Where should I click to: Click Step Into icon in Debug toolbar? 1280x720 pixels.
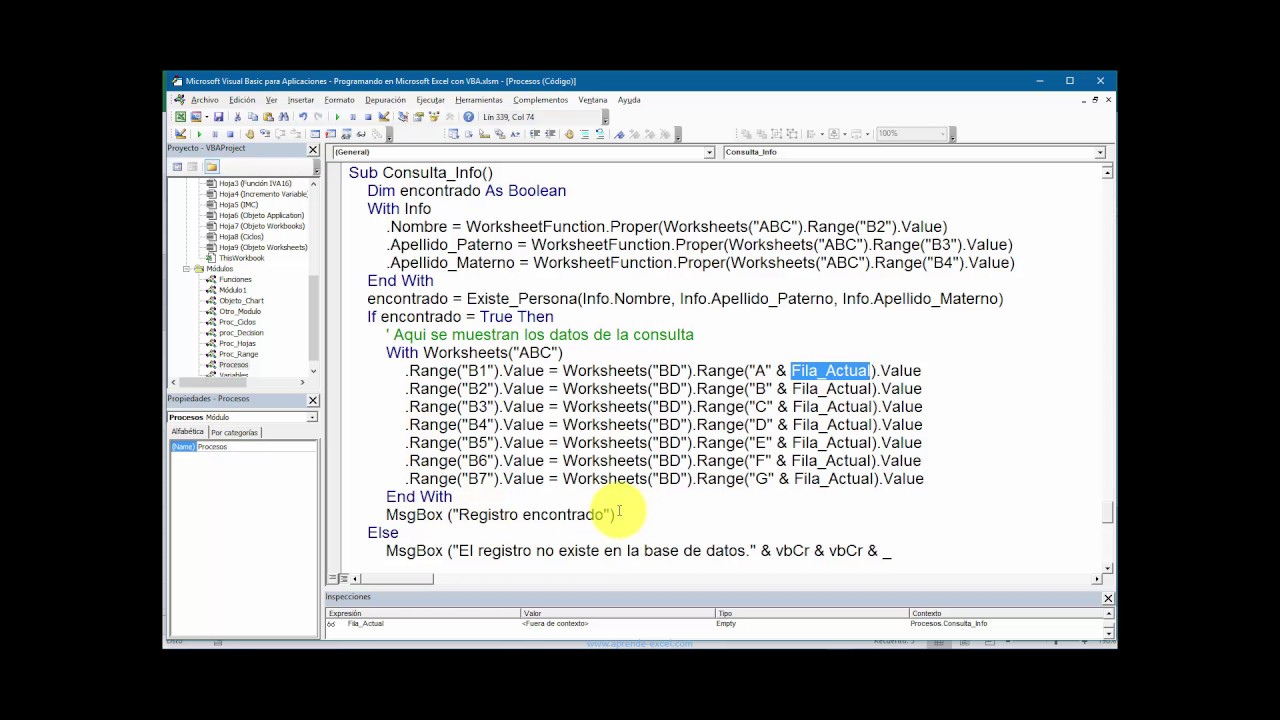tap(265, 134)
